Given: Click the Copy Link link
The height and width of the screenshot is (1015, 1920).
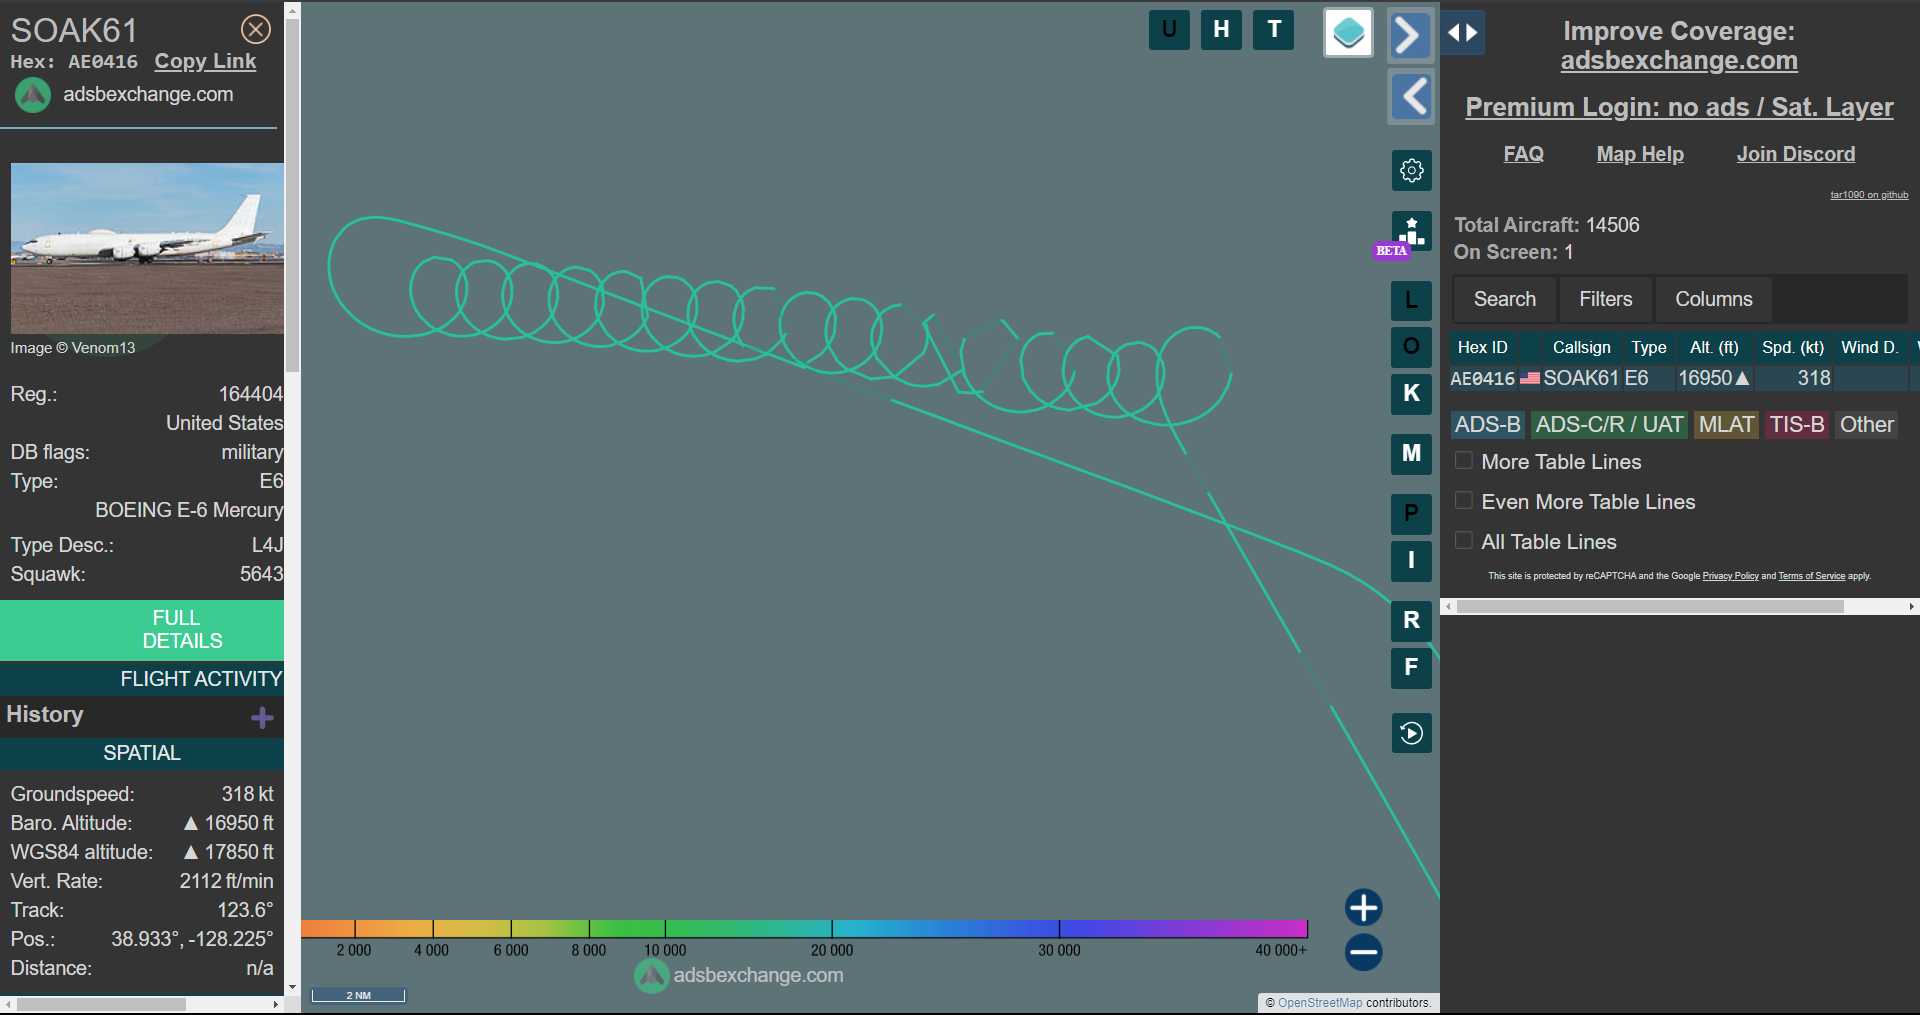Looking at the screenshot, I should click(x=205, y=62).
